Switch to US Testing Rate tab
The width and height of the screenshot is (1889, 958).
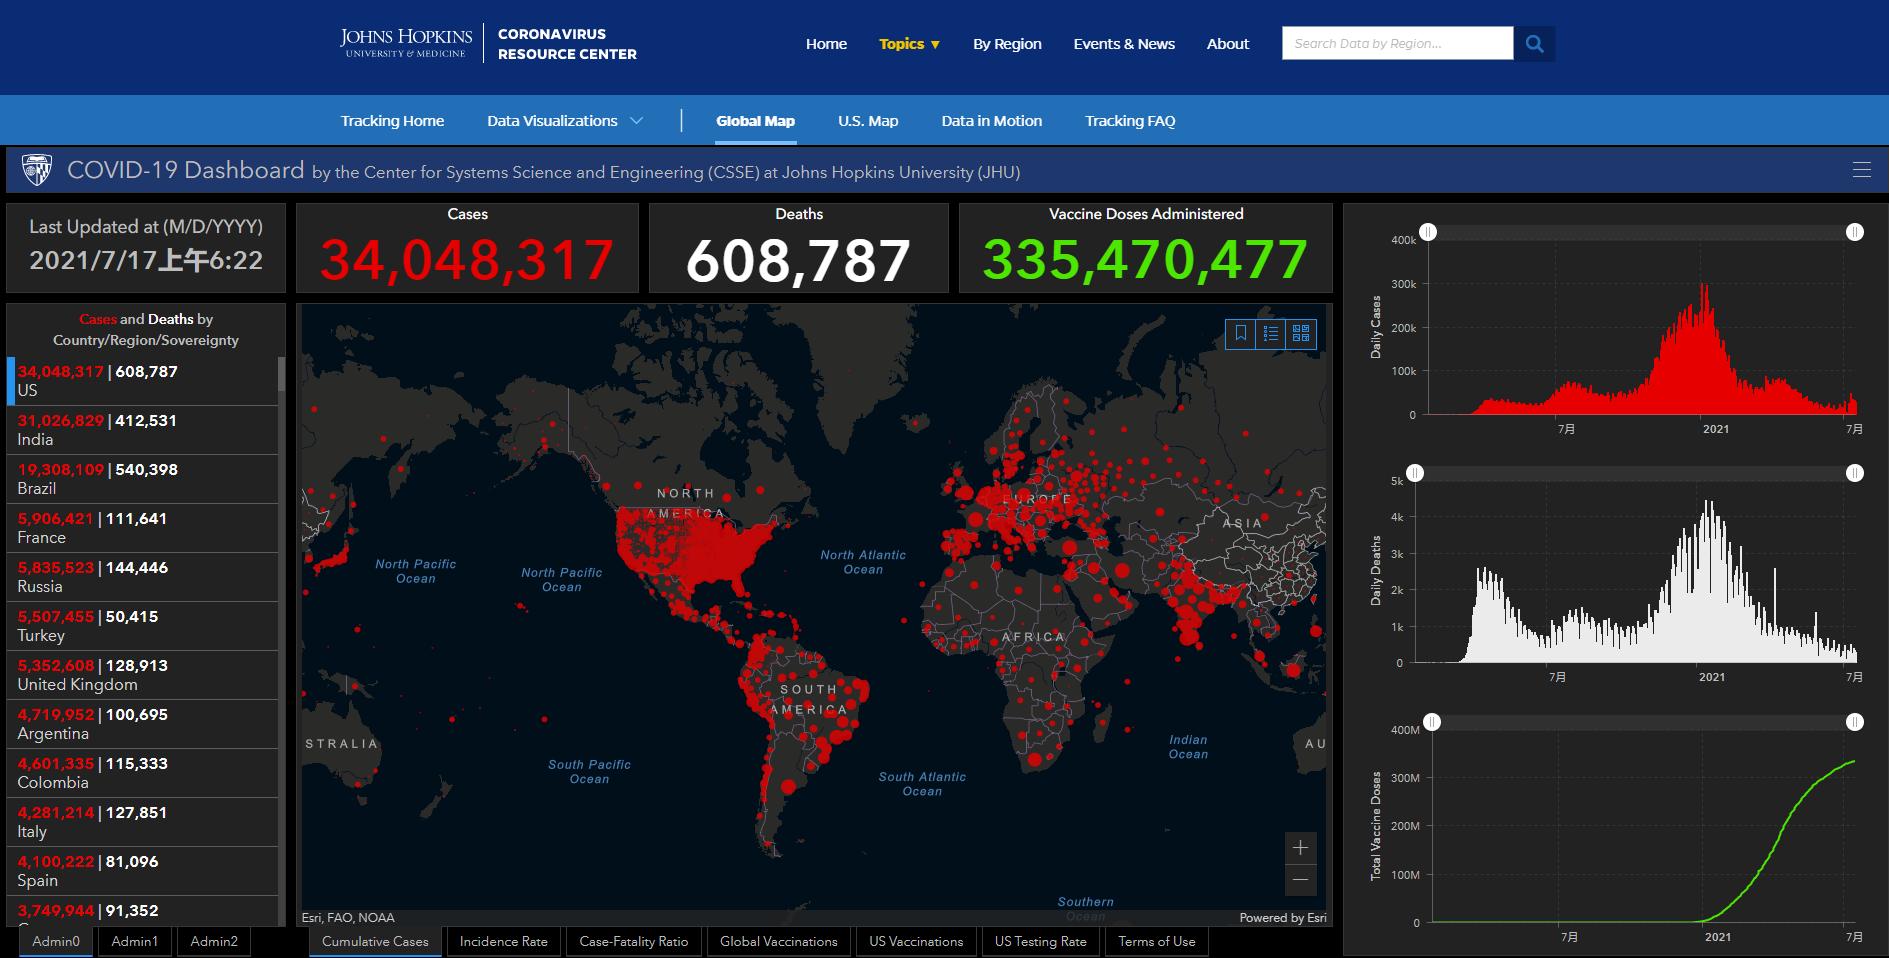(1040, 942)
